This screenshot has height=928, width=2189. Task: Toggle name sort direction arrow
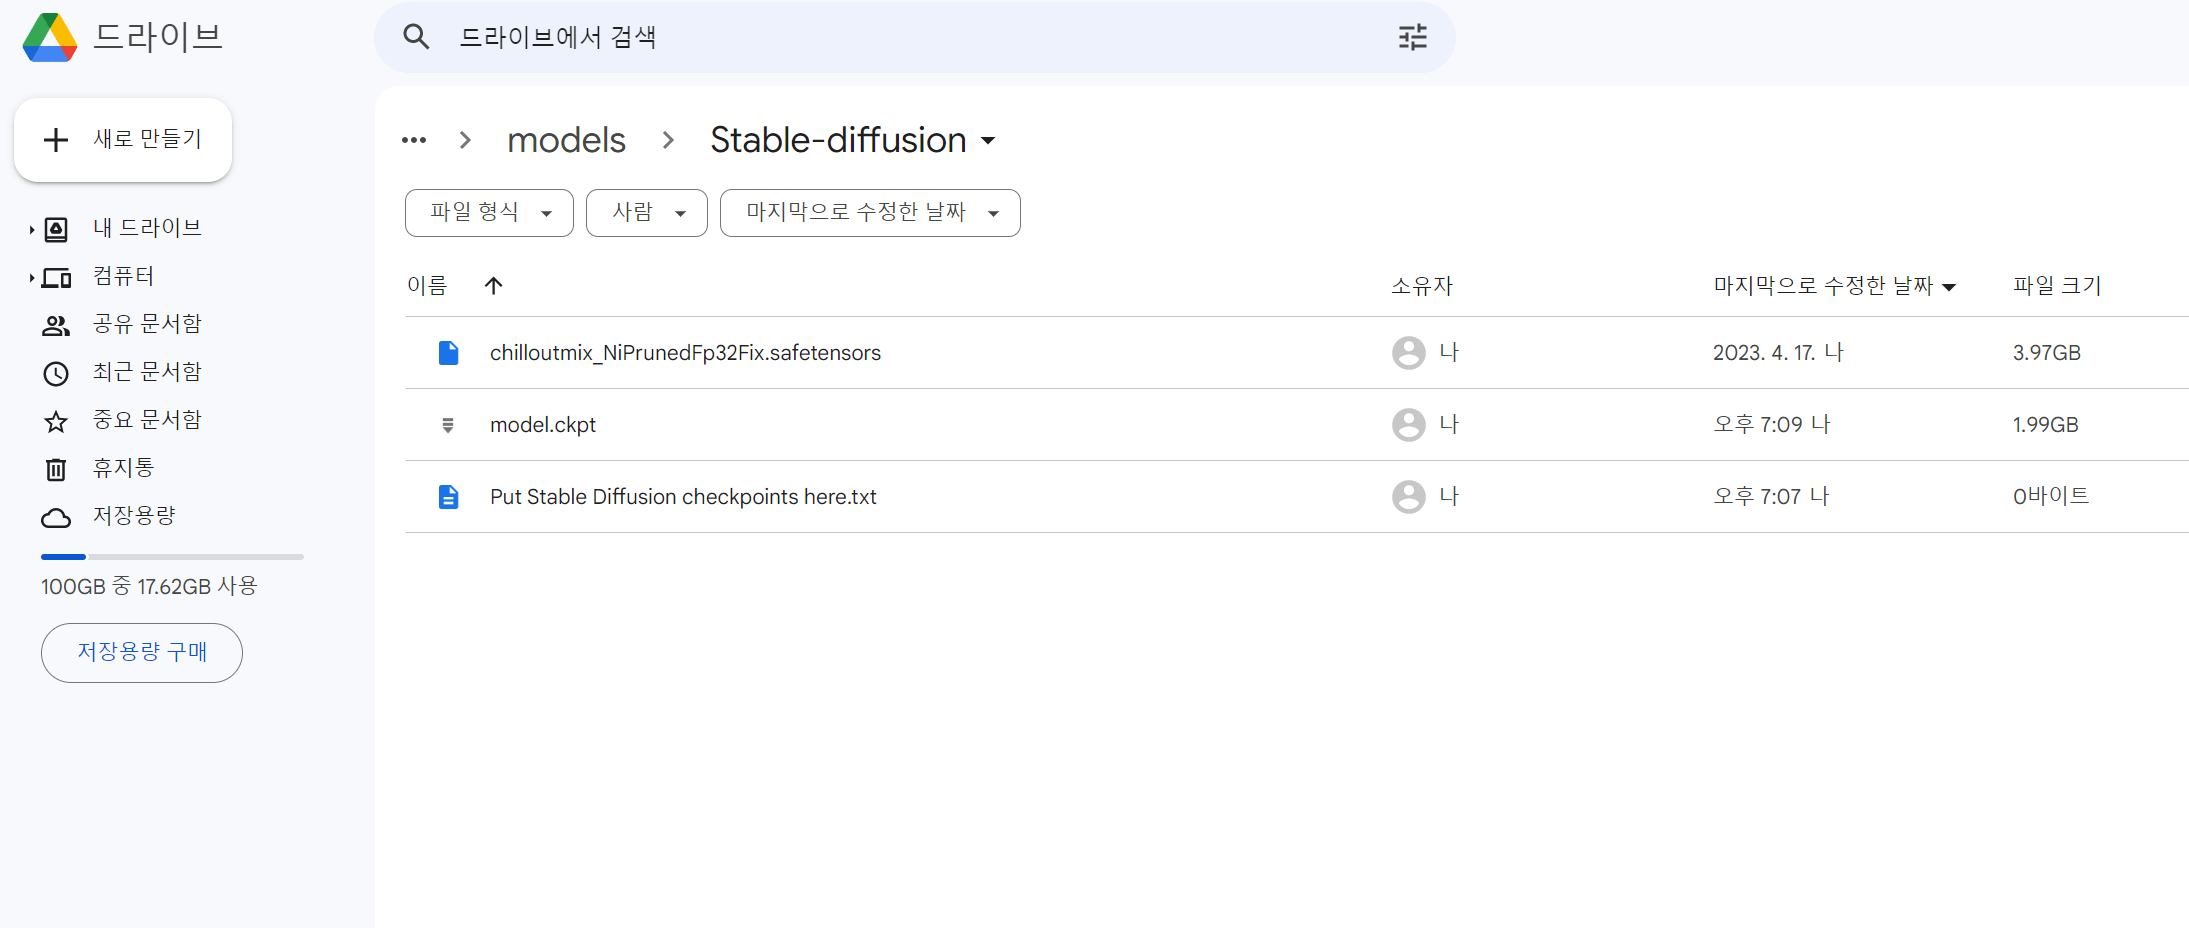click(x=493, y=286)
